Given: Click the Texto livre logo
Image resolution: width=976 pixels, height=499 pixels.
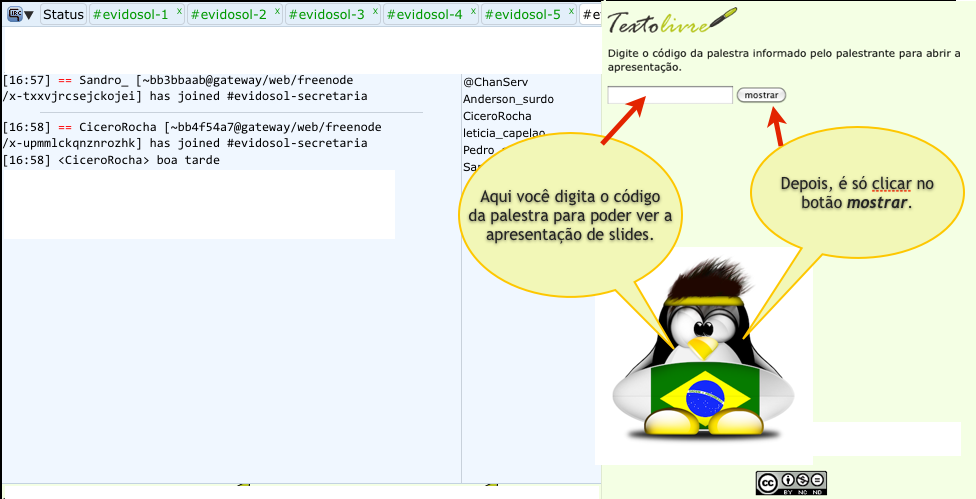Looking at the screenshot, I should (672, 21).
